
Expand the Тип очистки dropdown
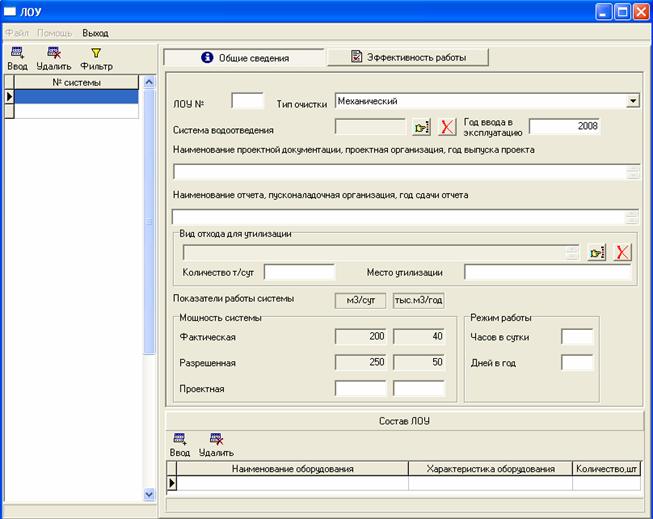632,101
